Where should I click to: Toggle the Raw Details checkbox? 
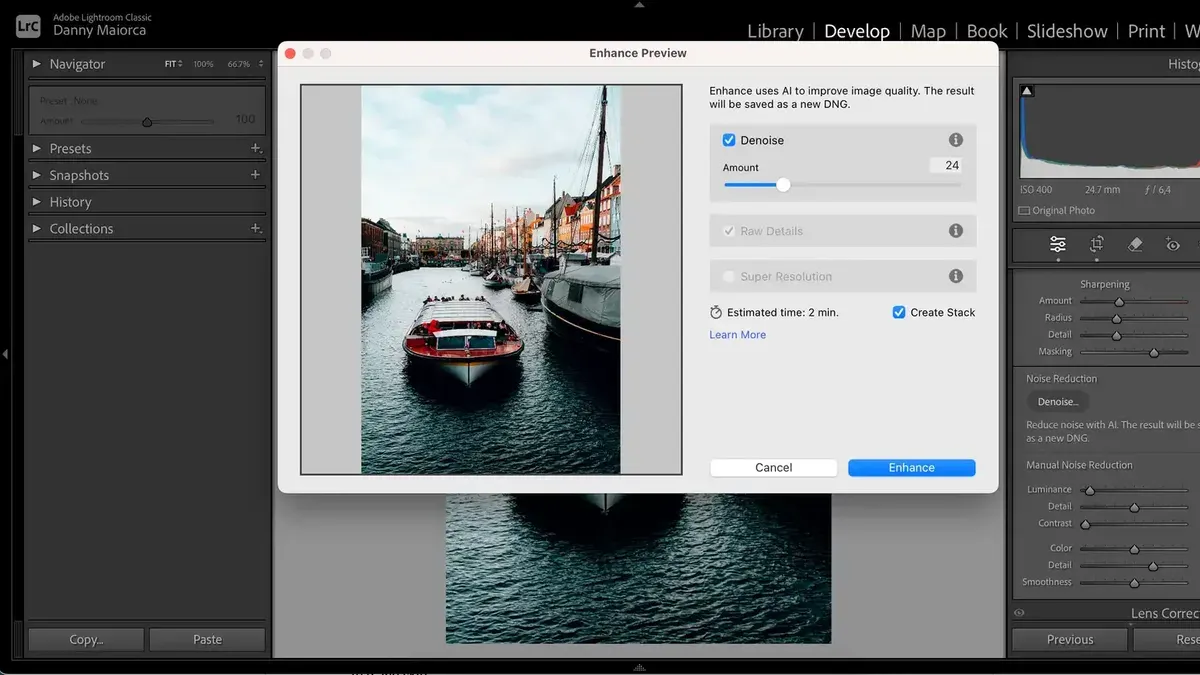click(x=729, y=231)
